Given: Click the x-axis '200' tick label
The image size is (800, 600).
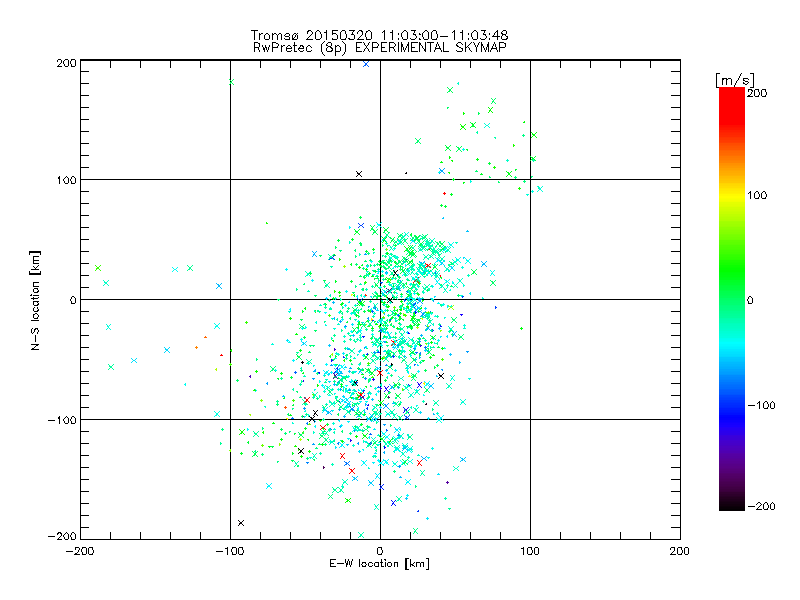Looking at the screenshot, I should pos(680,551).
